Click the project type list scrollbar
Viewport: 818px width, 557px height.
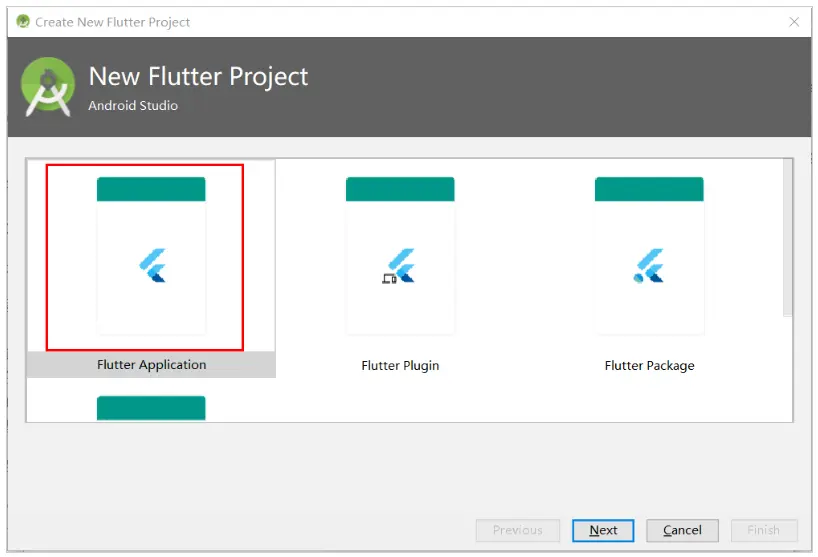tap(787, 237)
